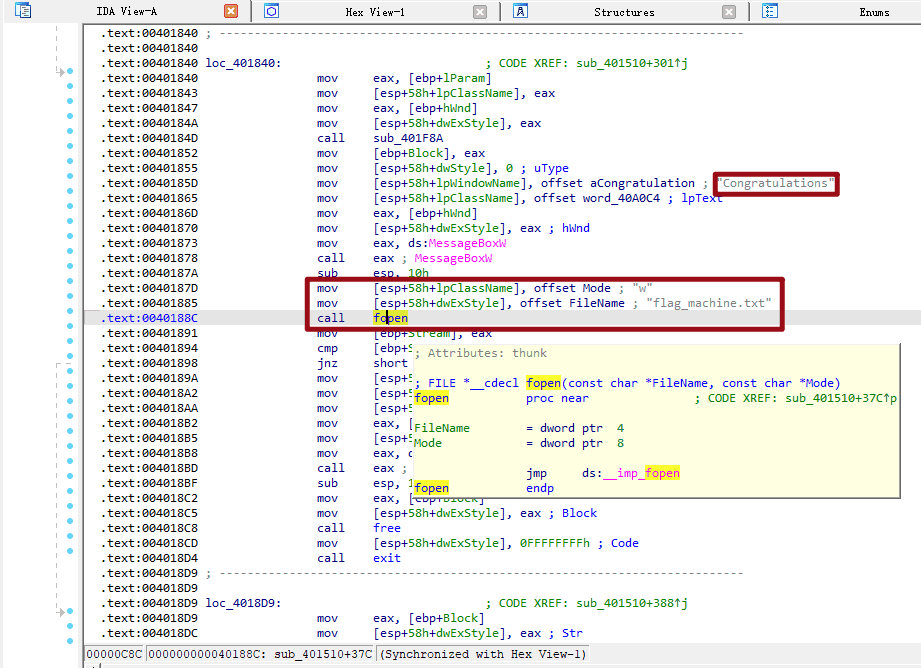This screenshot has width=921, height=668.
Task: Click the Enums tab icon
Action: pos(770,11)
